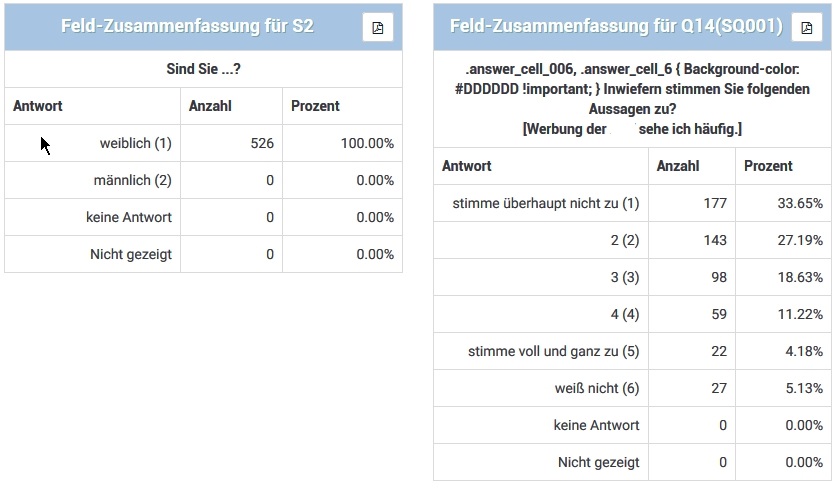The width and height of the screenshot is (840, 494).
Task: Click the 'Feld-Zusammenfassung für S2' panel title
Action: pyautogui.click(x=186, y=27)
